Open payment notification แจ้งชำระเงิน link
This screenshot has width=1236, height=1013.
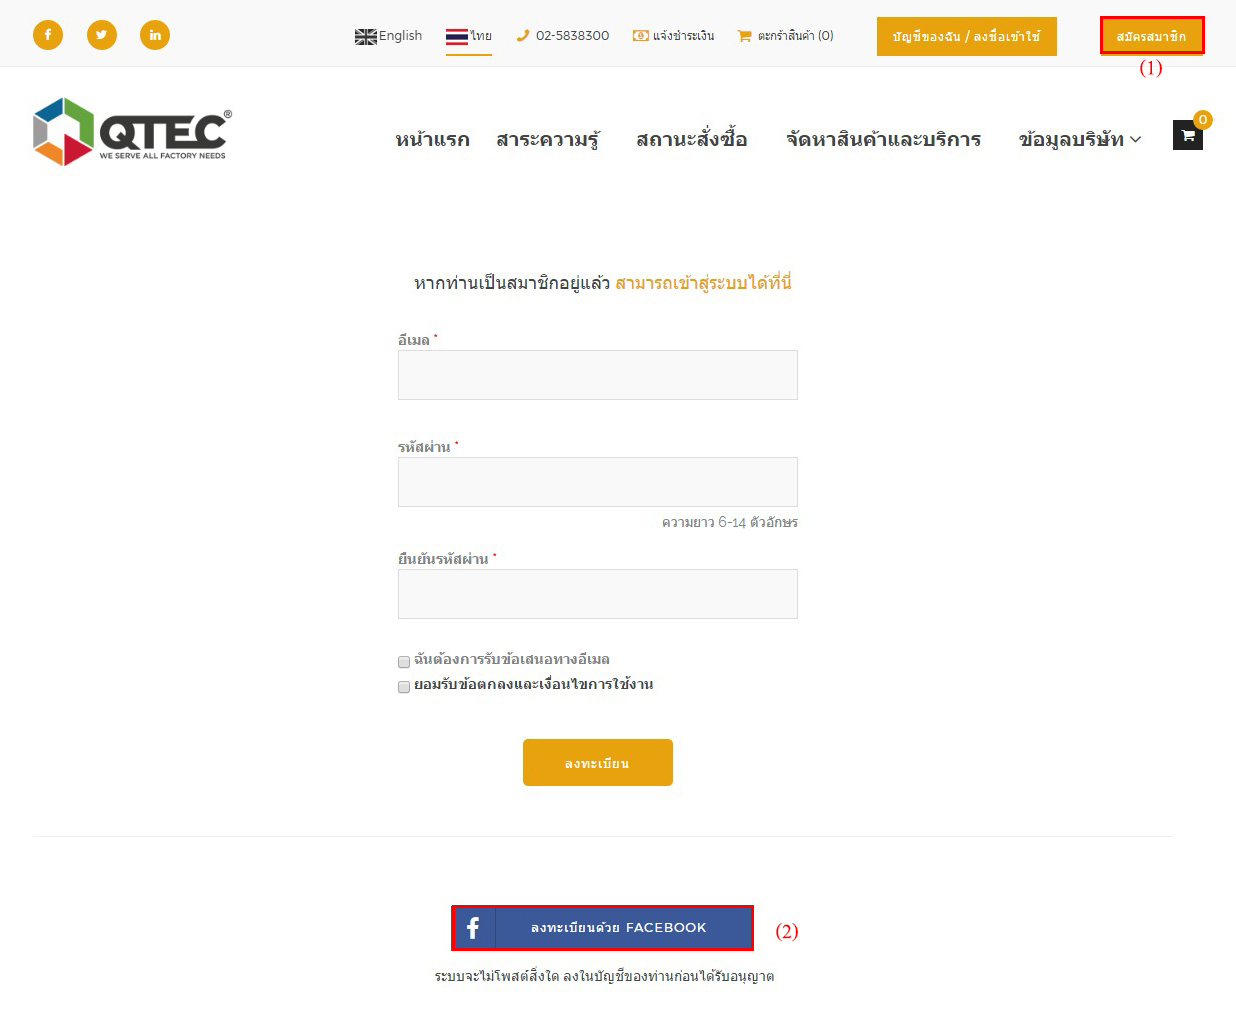click(x=673, y=36)
